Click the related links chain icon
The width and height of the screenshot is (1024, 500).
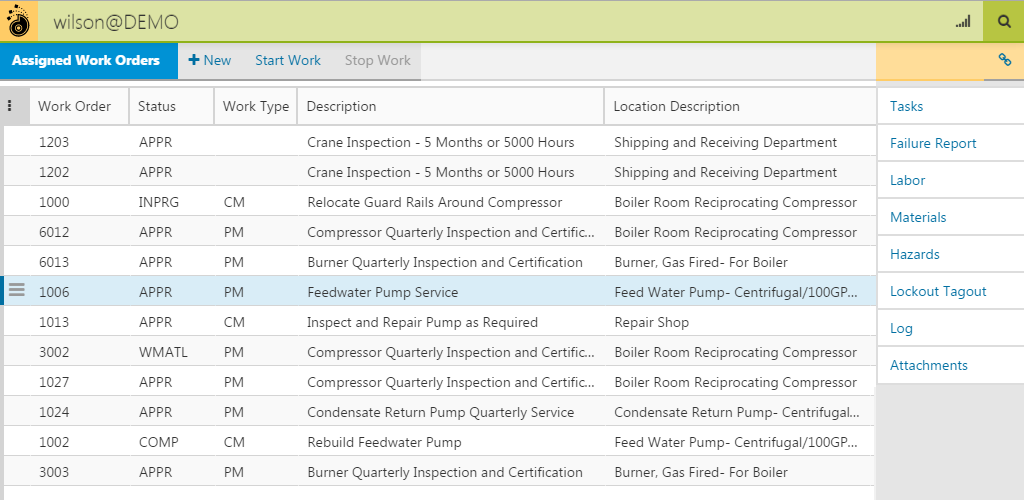tap(1004, 61)
